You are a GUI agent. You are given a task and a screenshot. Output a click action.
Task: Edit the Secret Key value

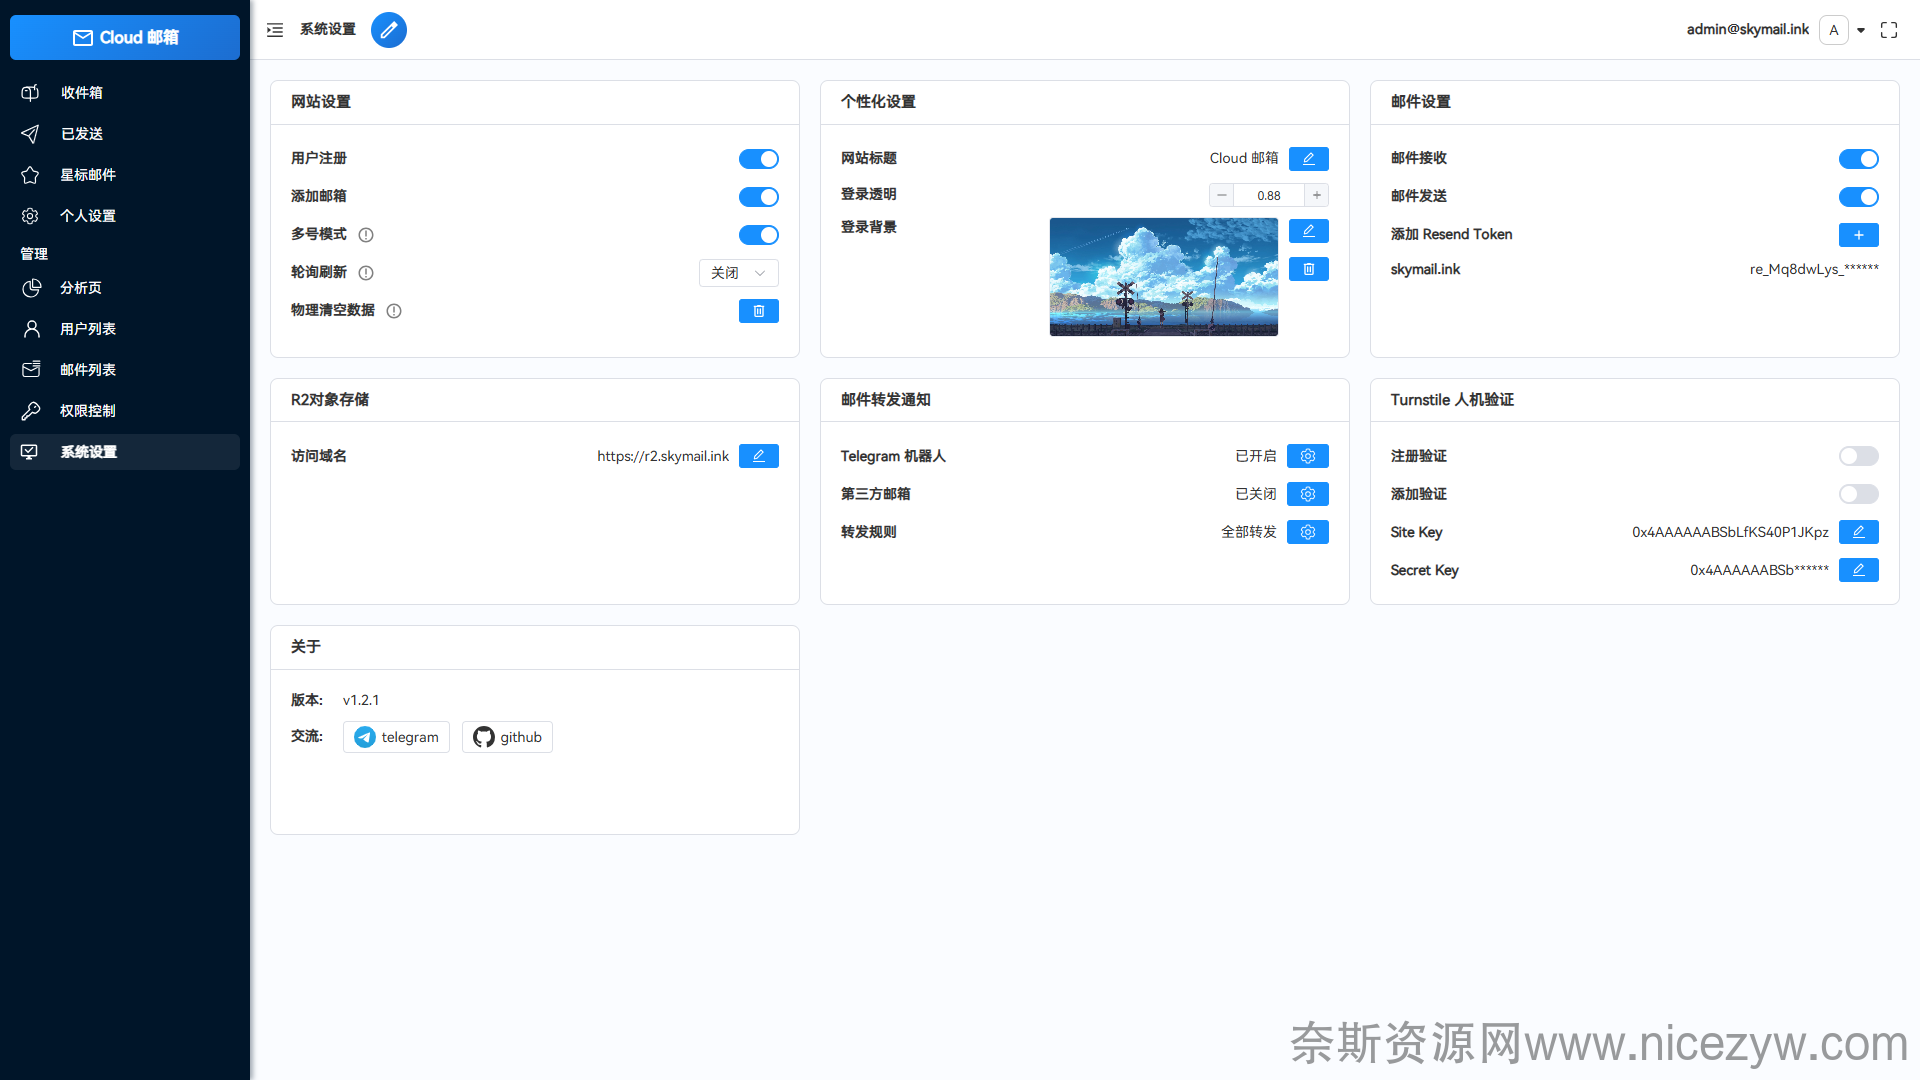coord(1858,570)
